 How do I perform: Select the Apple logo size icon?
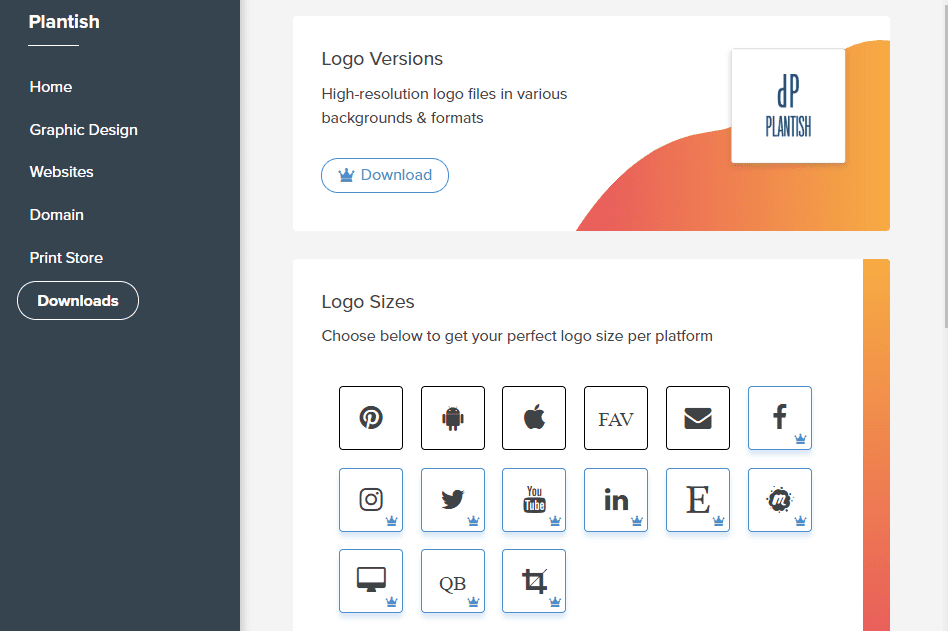pyautogui.click(x=534, y=418)
